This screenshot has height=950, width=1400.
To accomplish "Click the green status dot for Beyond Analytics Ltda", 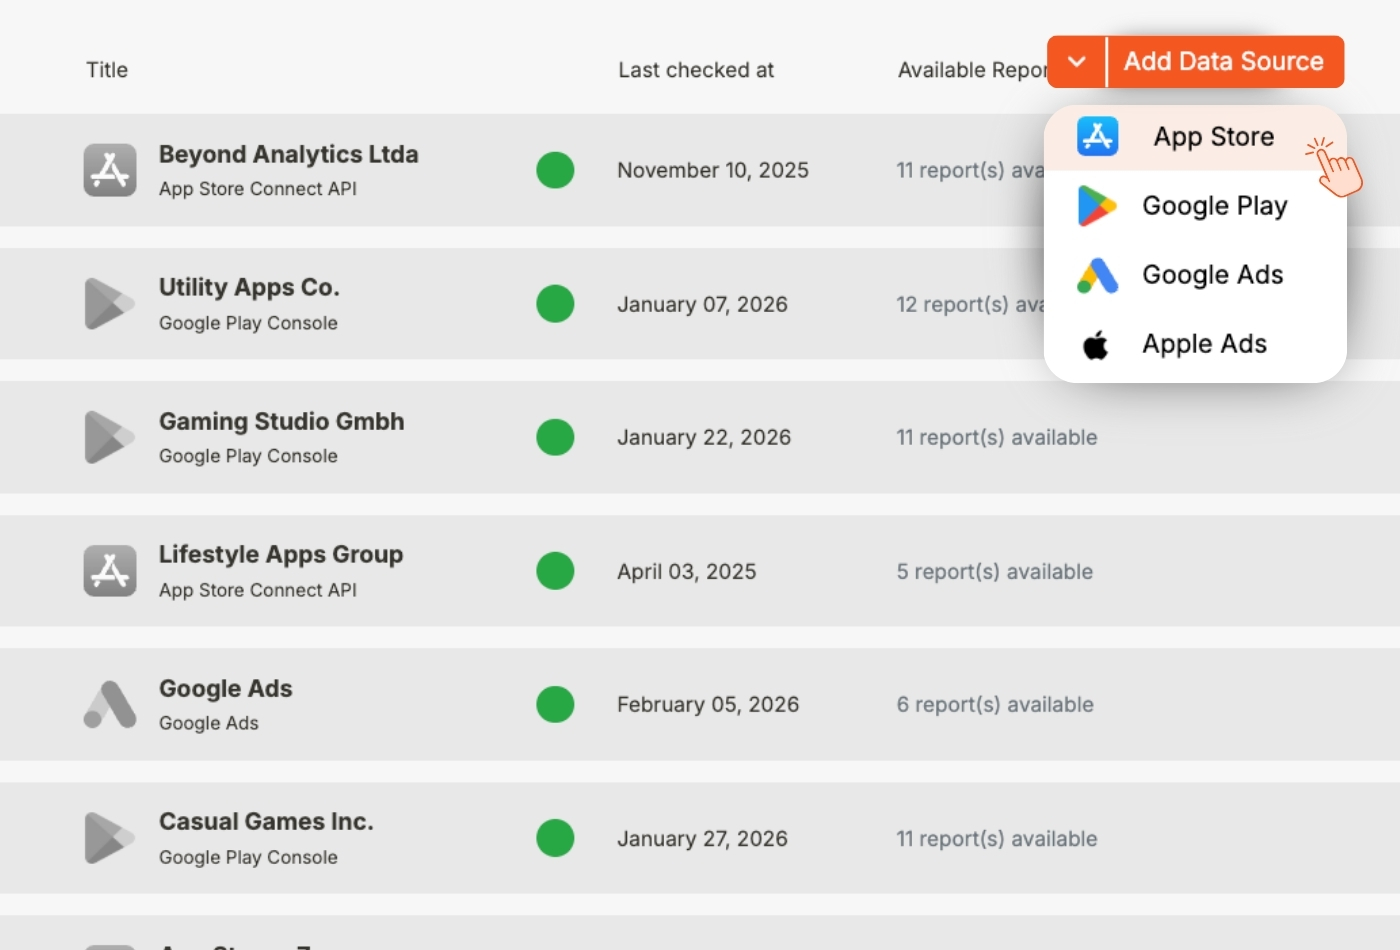I will (x=555, y=170).
